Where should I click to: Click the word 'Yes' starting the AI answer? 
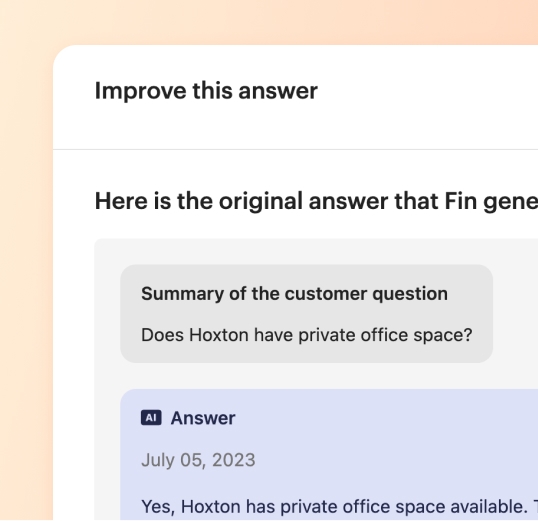pos(158,507)
